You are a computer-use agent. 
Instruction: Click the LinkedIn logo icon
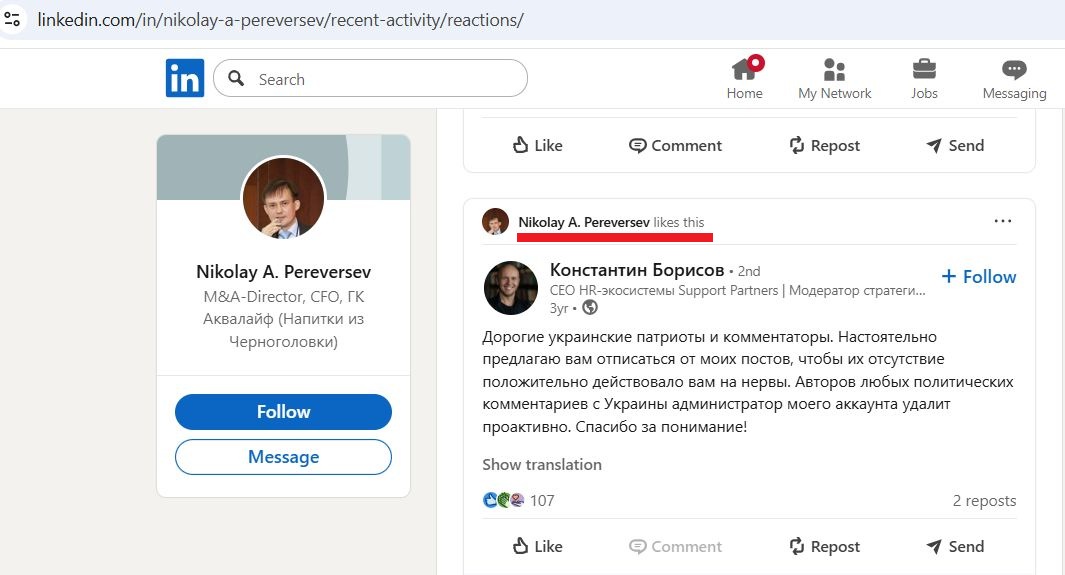click(185, 78)
